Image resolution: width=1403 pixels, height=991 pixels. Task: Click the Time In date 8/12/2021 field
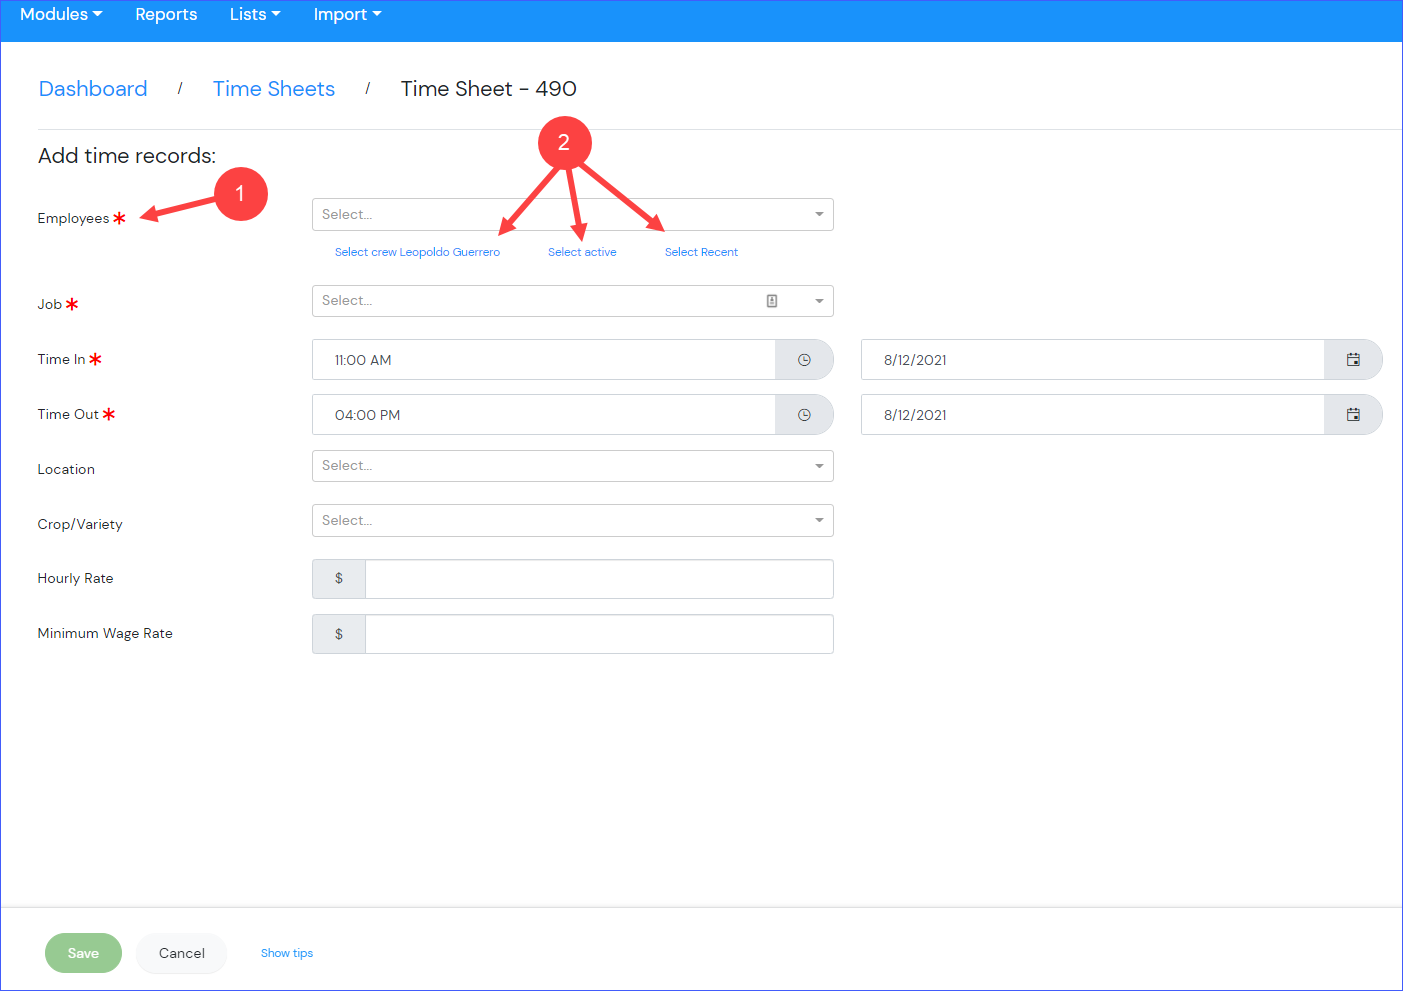1093,360
